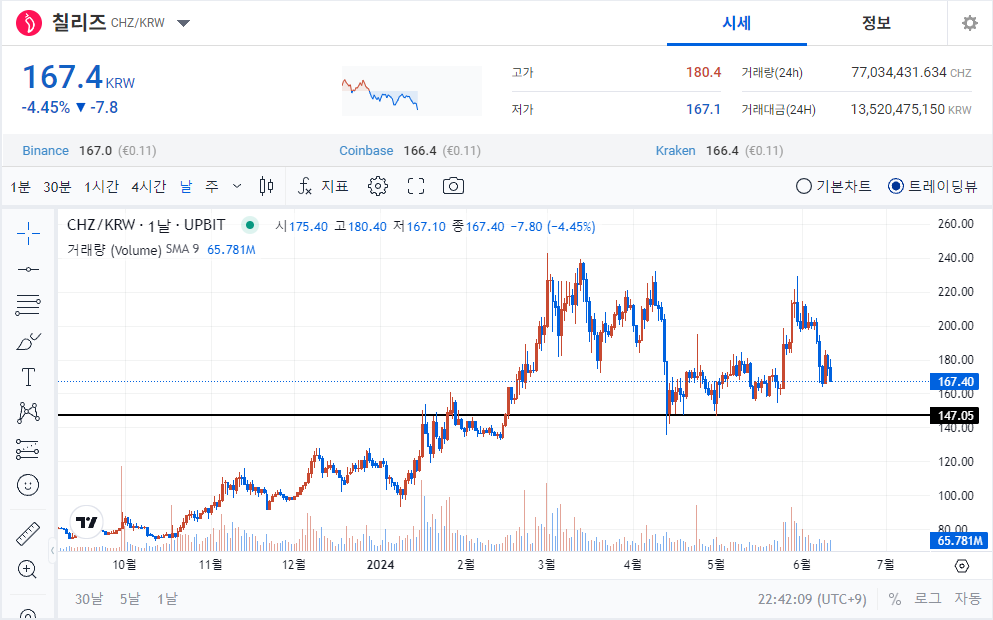
Task: Set interval to 주 (weekly)
Action: point(212,187)
